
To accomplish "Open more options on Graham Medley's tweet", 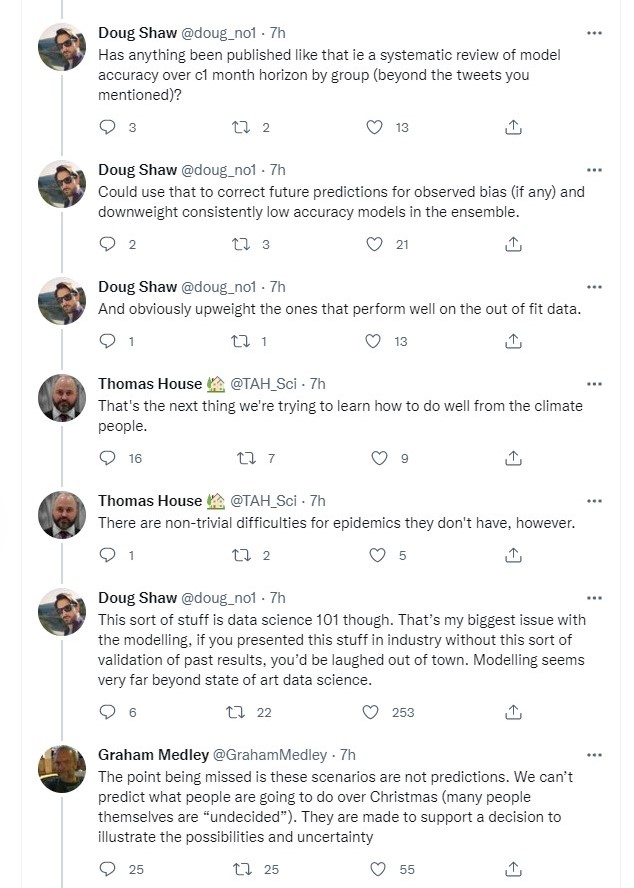I will coord(594,755).
